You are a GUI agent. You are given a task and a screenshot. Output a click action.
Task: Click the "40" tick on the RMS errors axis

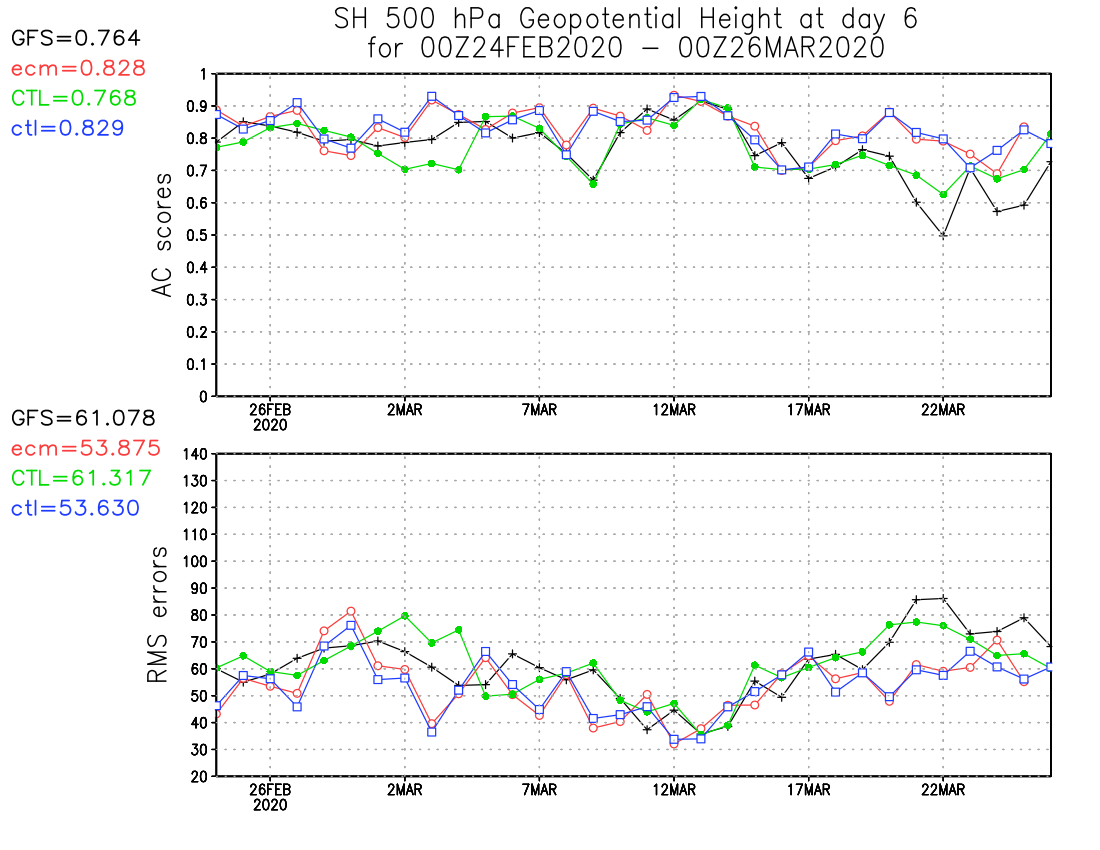[200, 723]
